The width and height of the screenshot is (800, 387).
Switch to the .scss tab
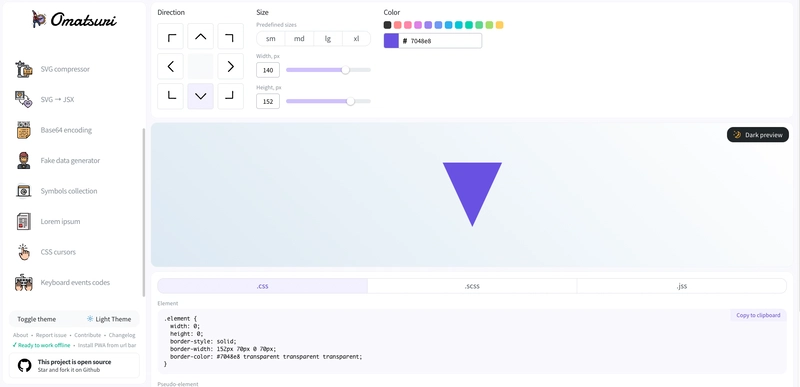[472, 286]
